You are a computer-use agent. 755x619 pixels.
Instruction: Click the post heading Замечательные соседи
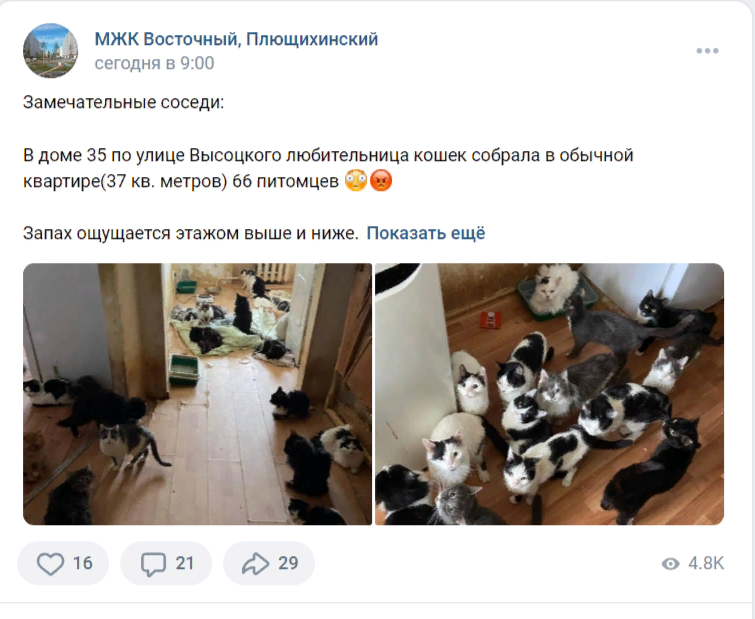(123, 103)
